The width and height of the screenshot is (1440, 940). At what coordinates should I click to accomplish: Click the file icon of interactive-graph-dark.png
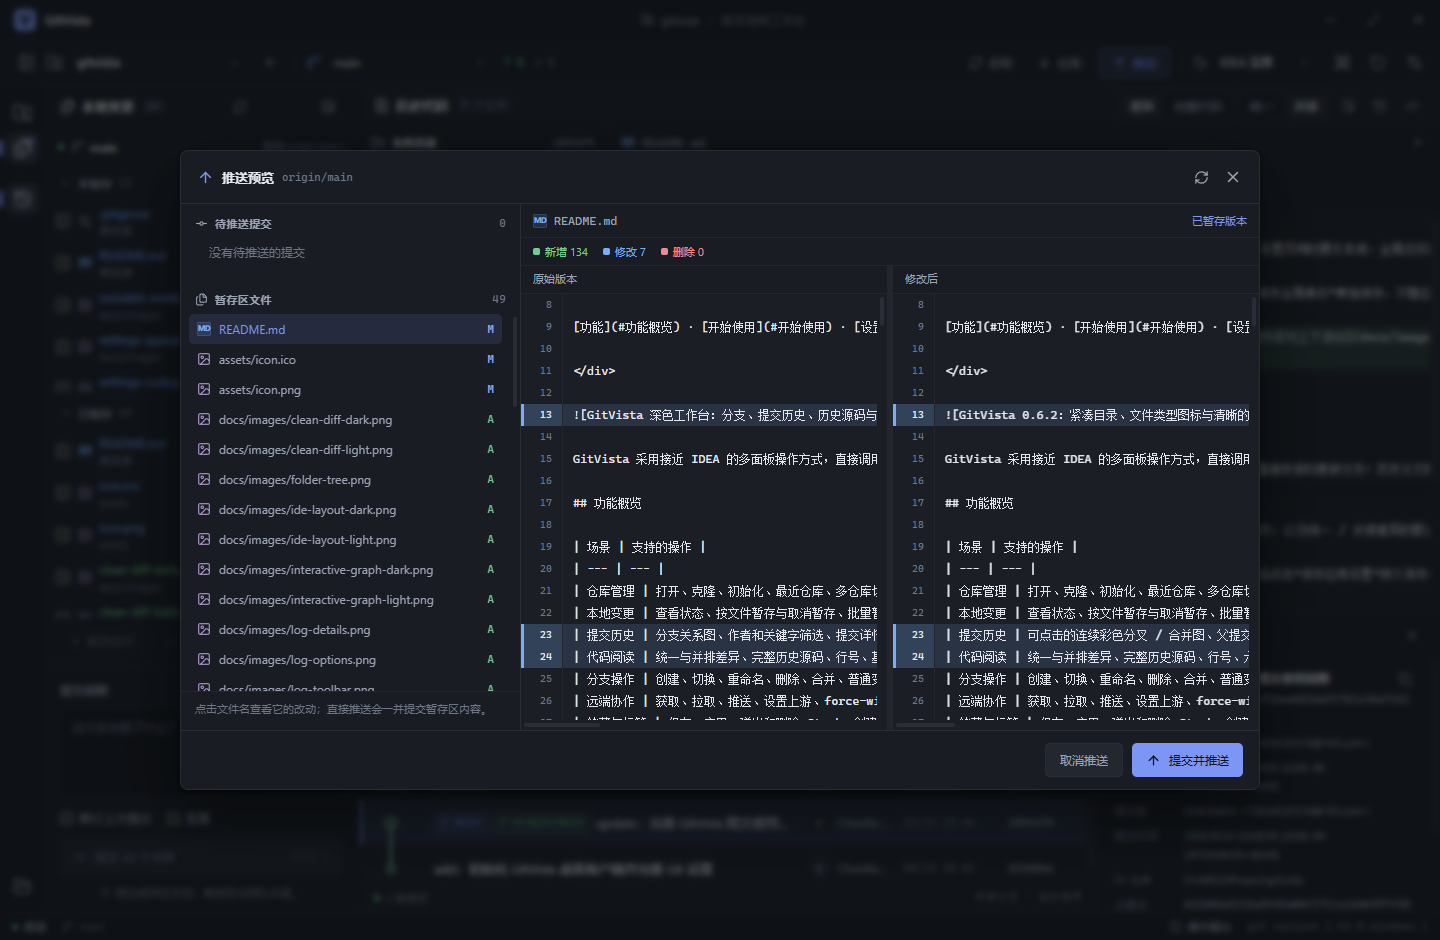point(204,569)
